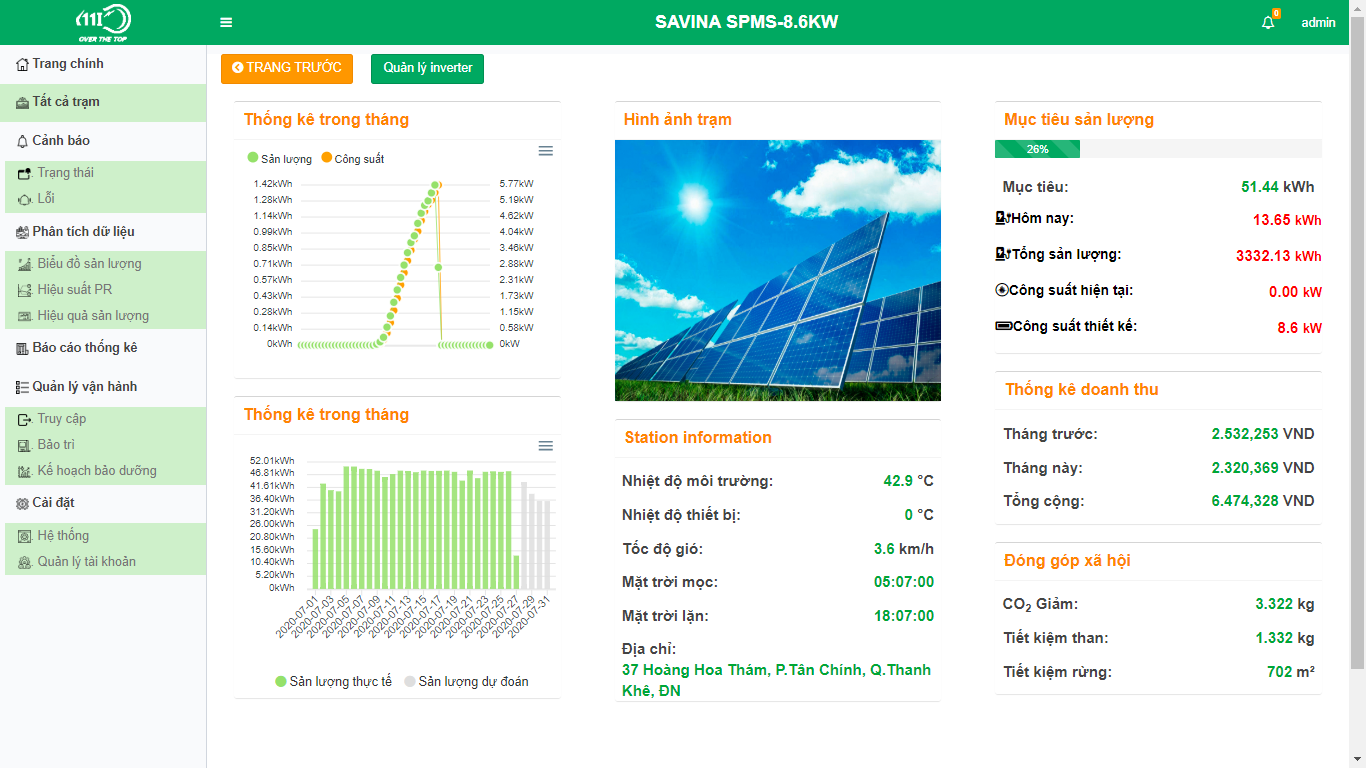Collapse the Quản lý vận hành section
Viewport: 1366px width, 768px height.
(84, 387)
